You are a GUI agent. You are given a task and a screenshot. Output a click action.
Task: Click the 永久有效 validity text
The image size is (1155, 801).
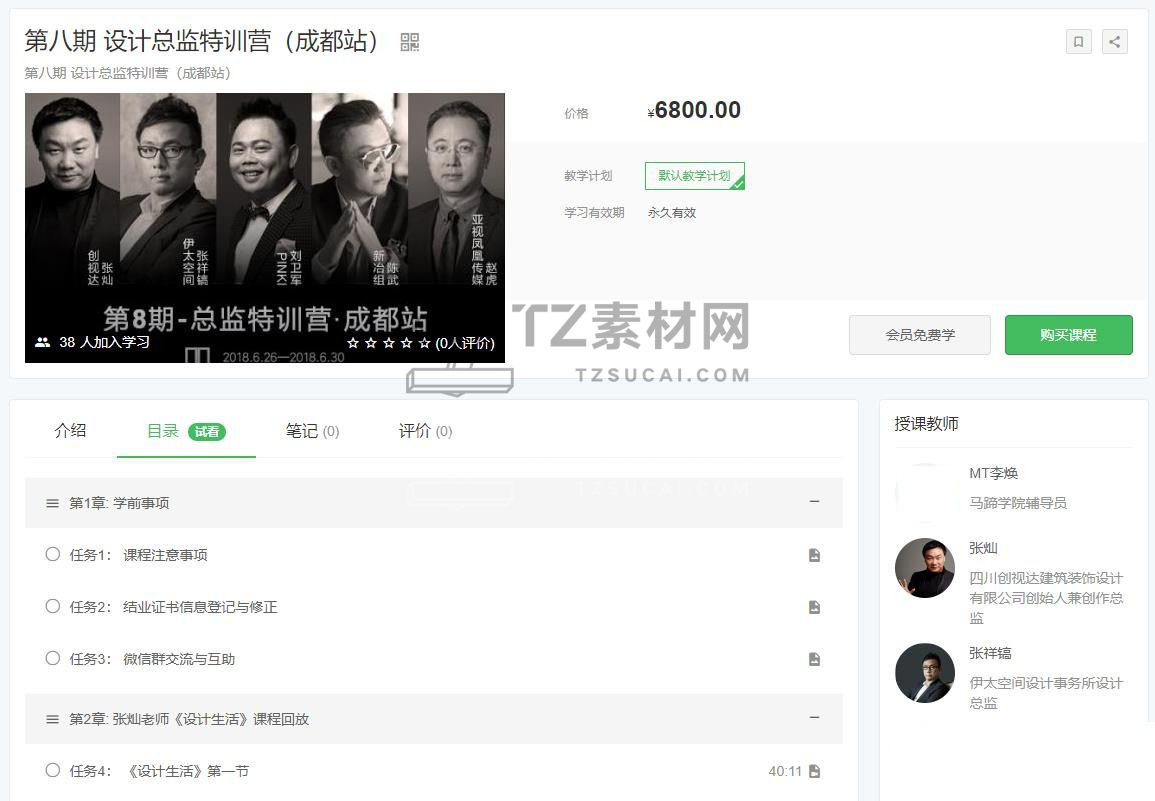(672, 213)
